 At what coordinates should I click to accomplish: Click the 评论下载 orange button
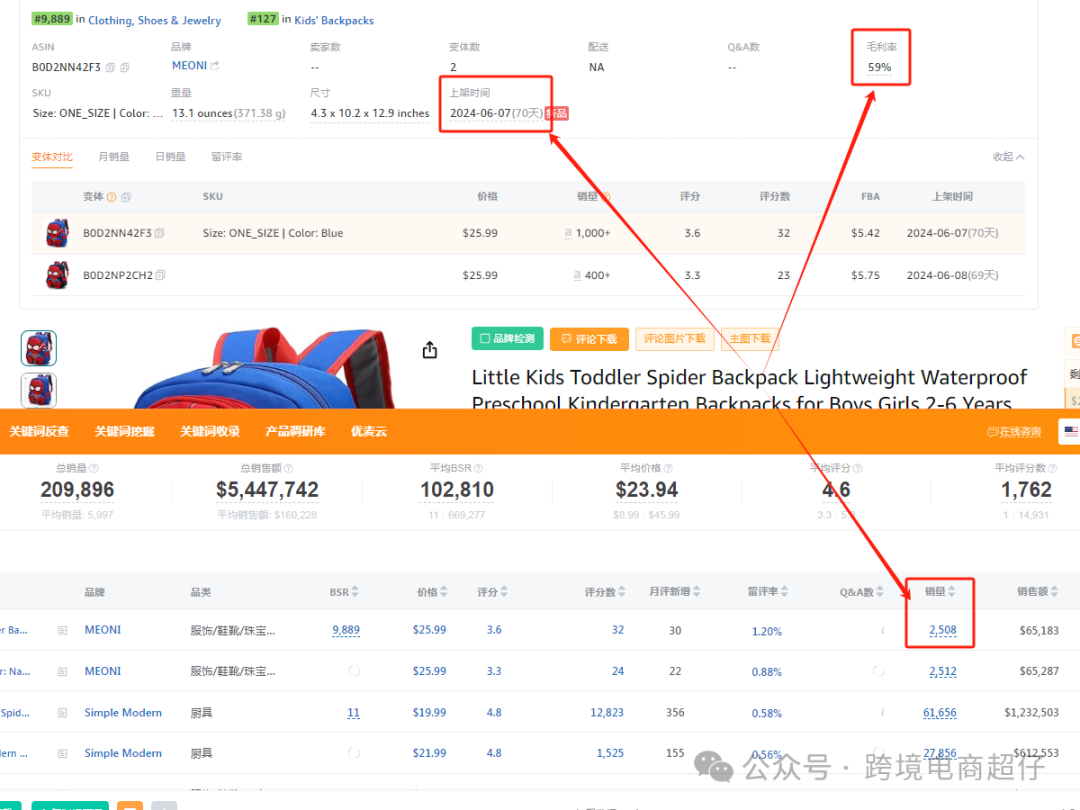(x=595, y=339)
